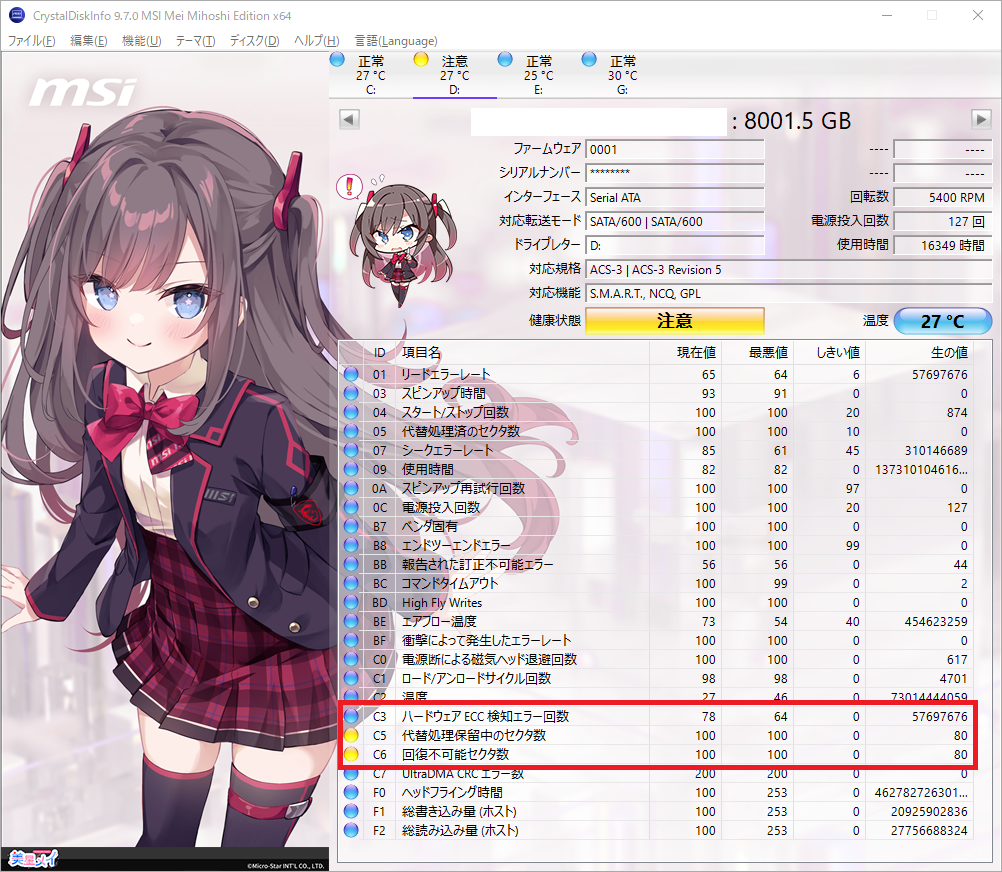This screenshot has width=1002, height=872.
Task: Click status orb for High Fly Writes row
Action: pyautogui.click(x=351, y=602)
